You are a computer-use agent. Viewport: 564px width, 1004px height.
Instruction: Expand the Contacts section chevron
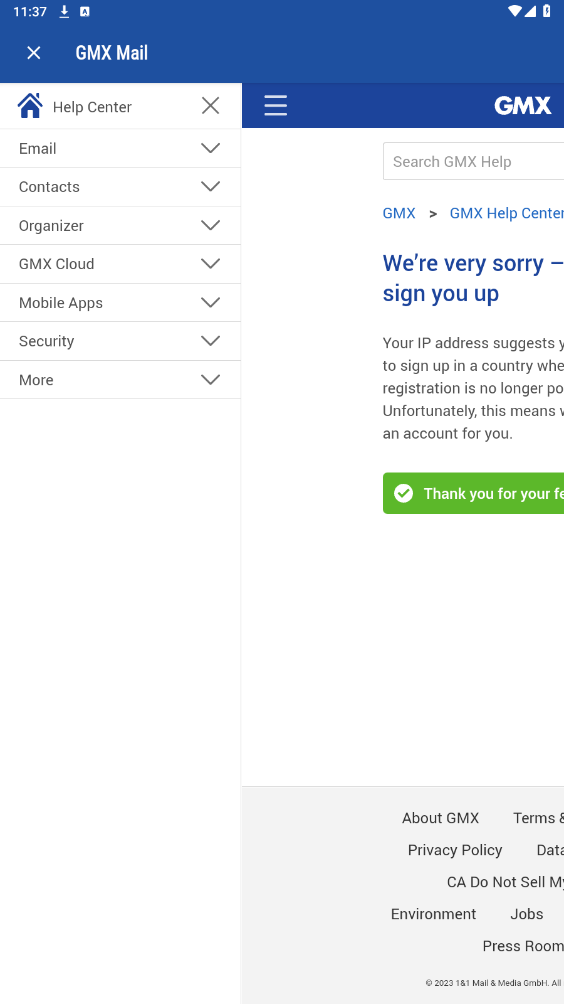tap(210, 186)
